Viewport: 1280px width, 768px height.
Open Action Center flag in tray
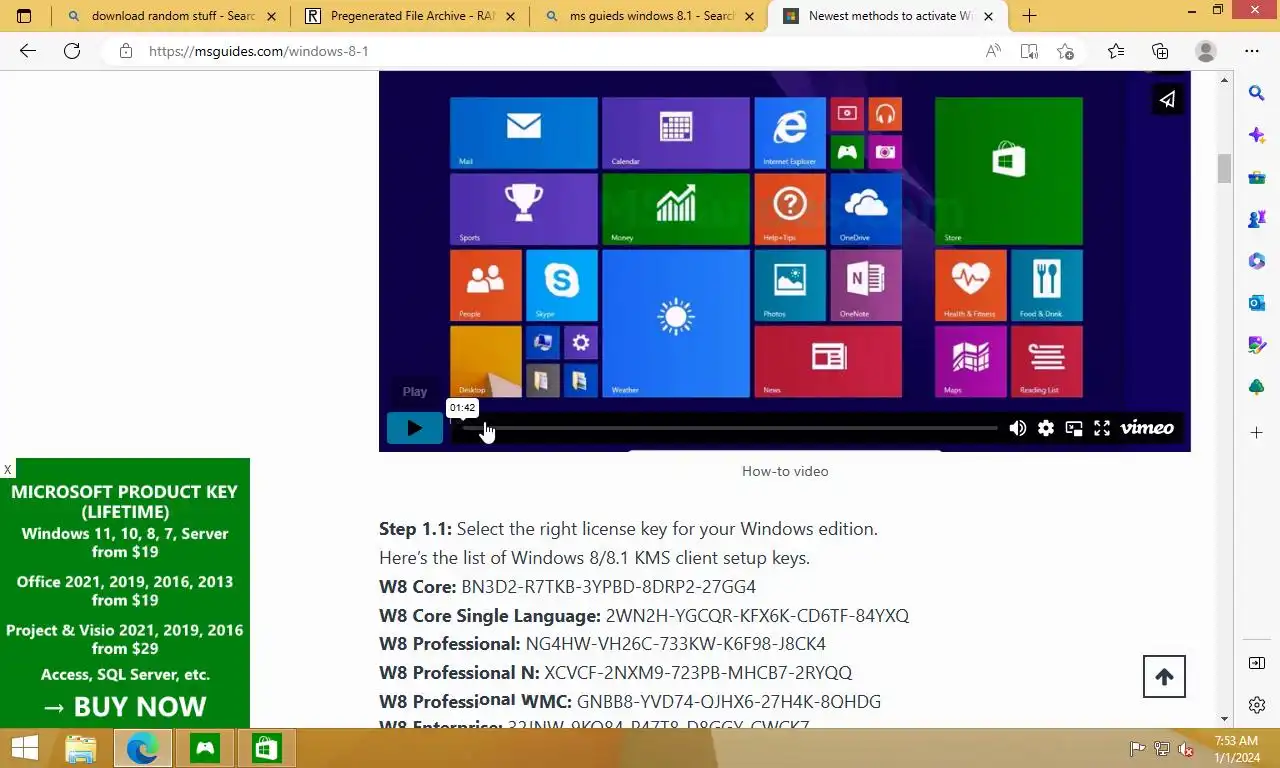(1137, 748)
